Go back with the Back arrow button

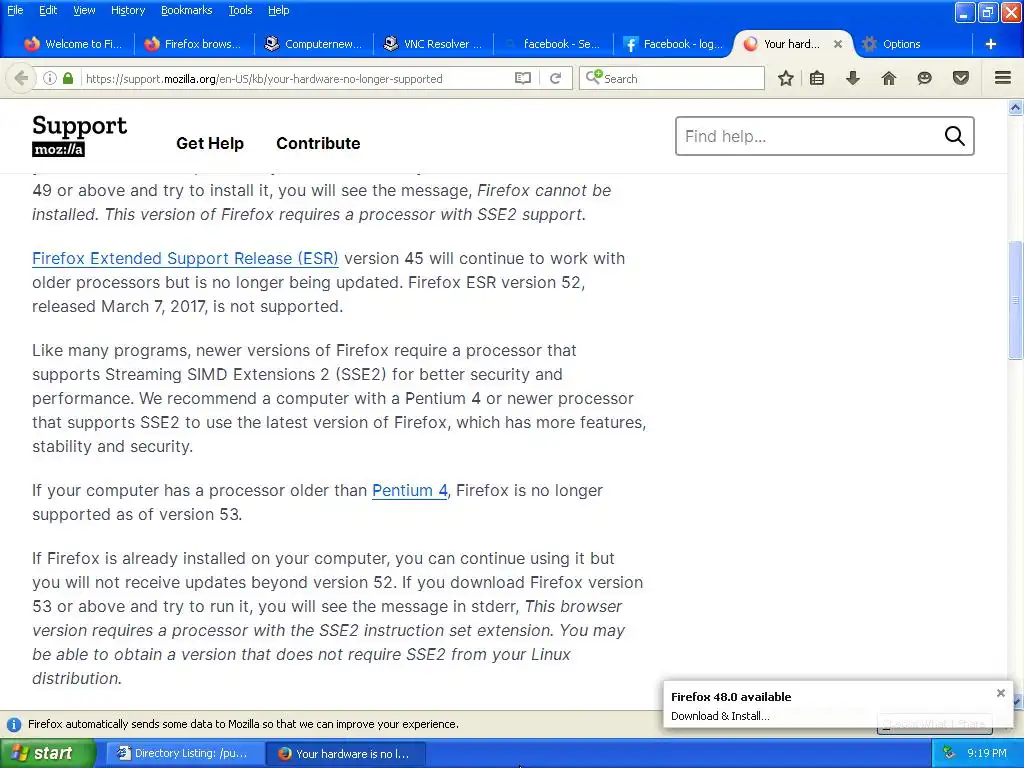click(21, 78)
